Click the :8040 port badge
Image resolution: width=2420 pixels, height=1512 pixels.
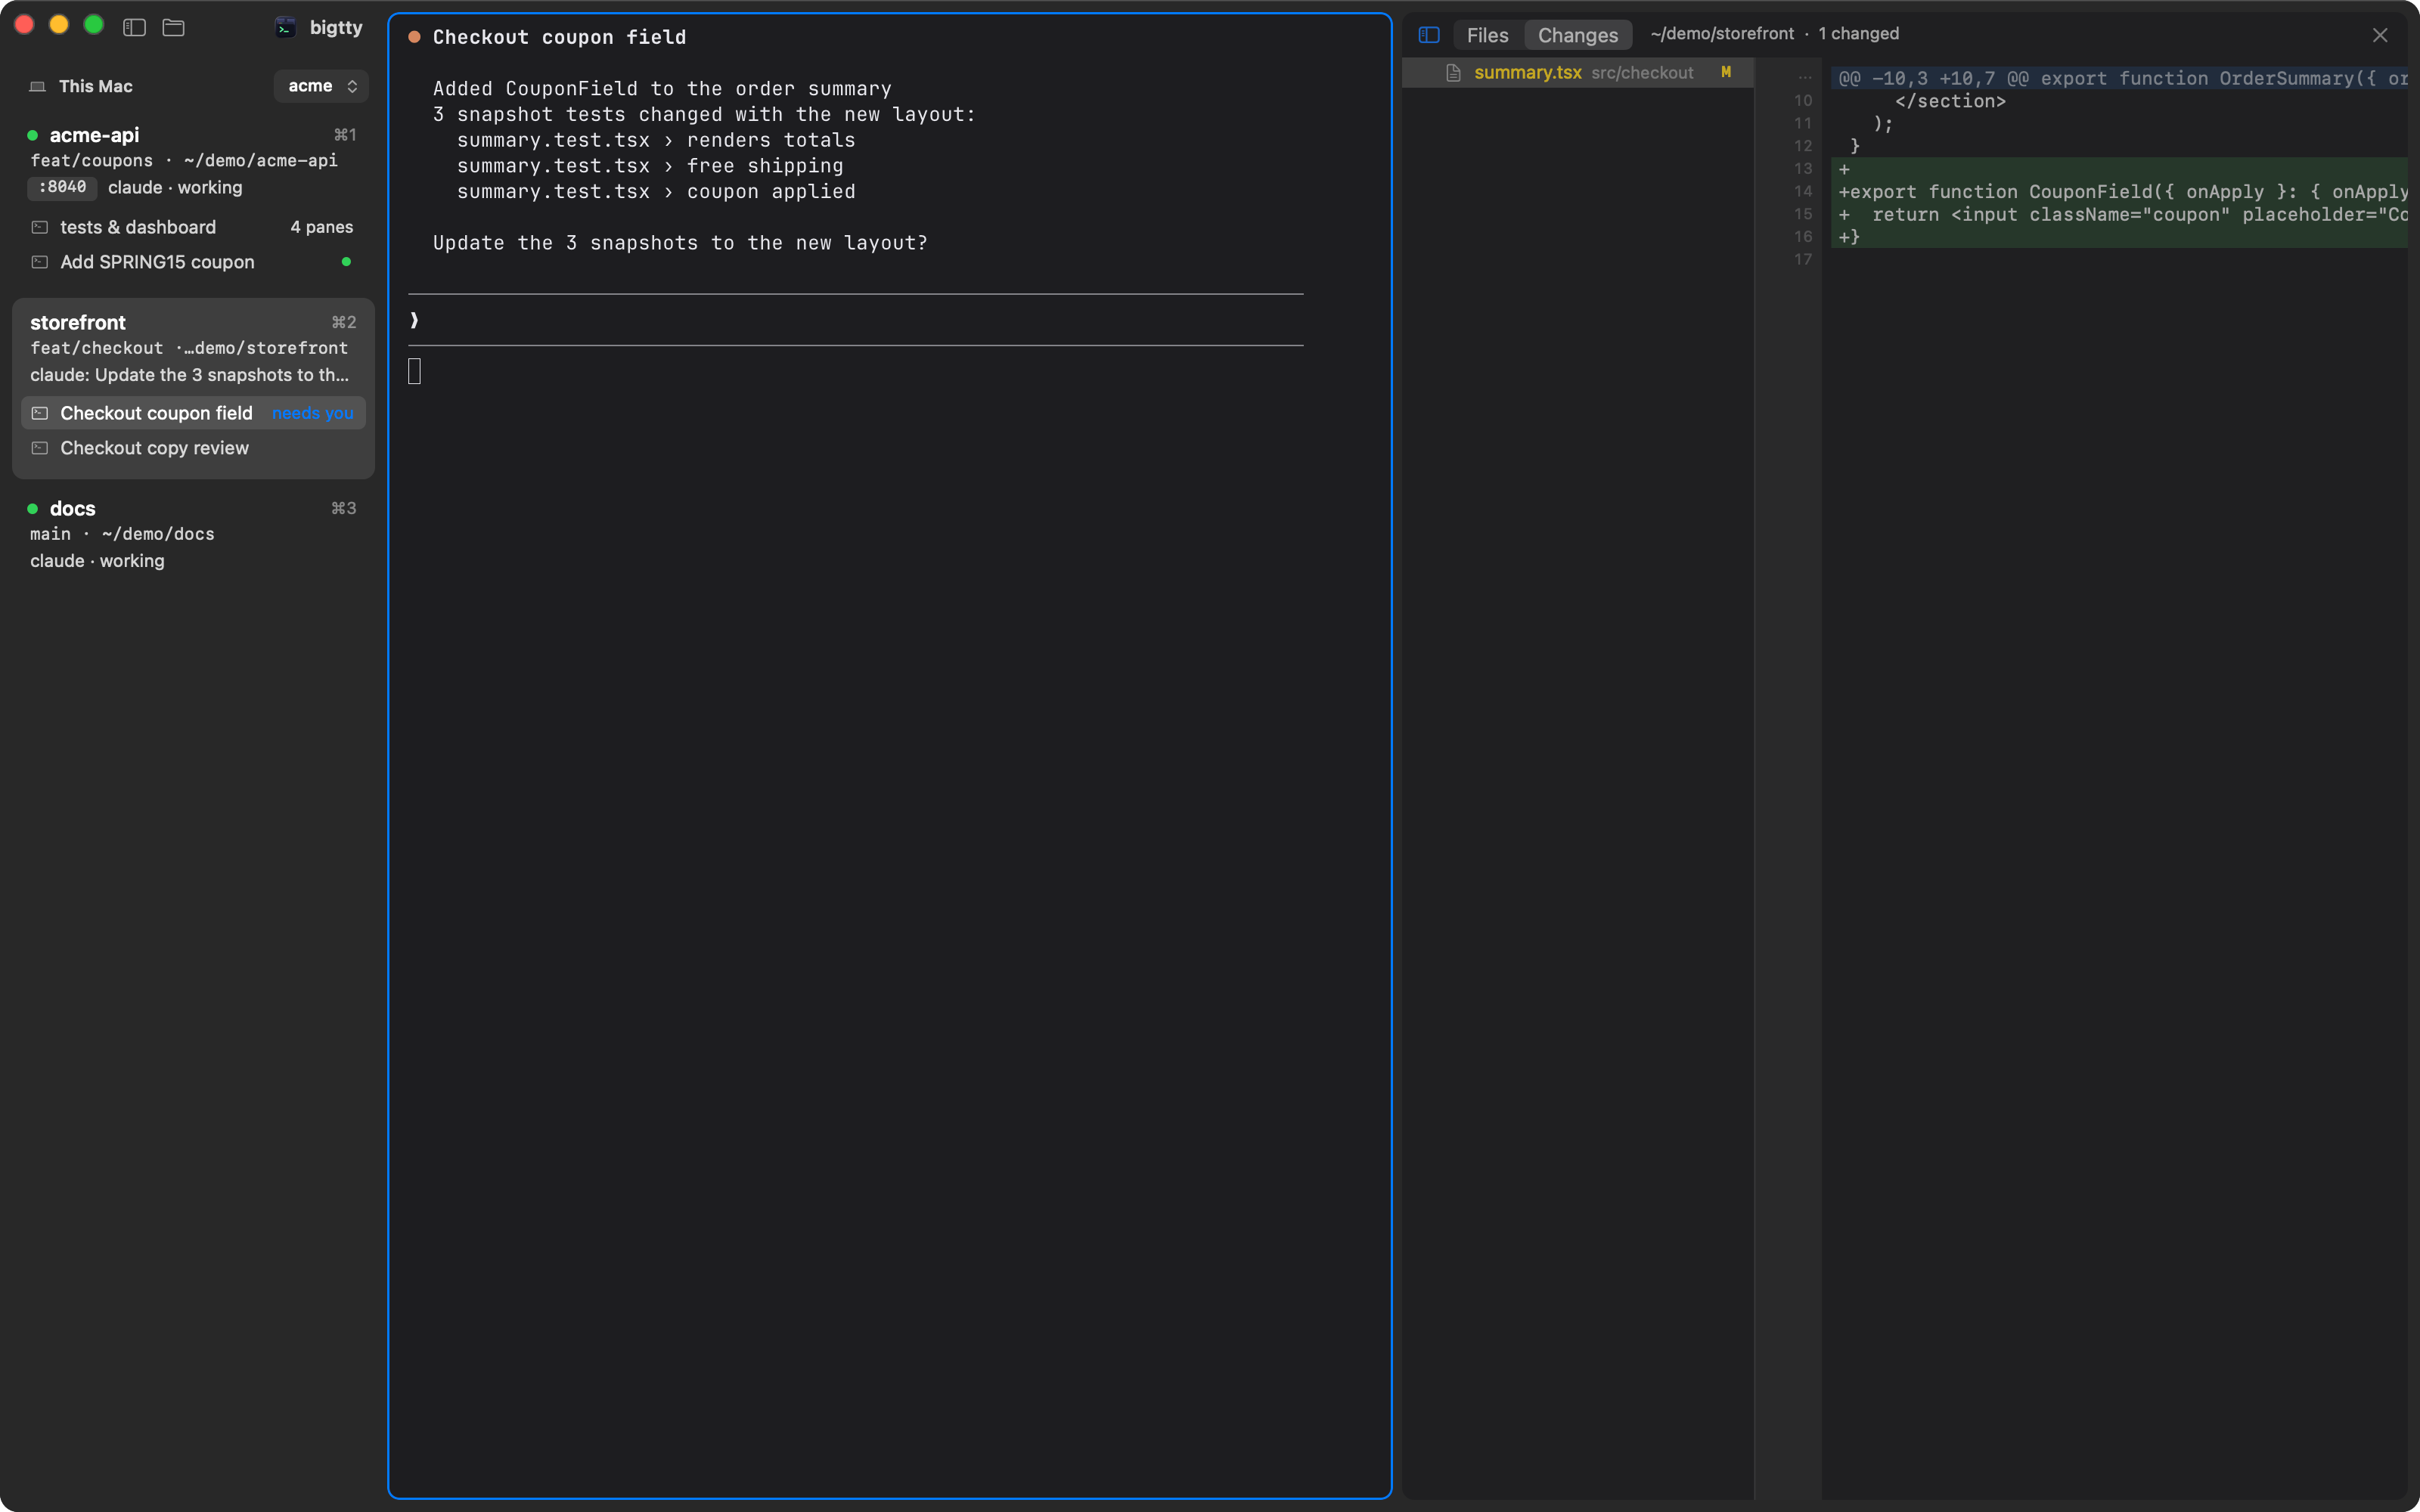[62, 187]
